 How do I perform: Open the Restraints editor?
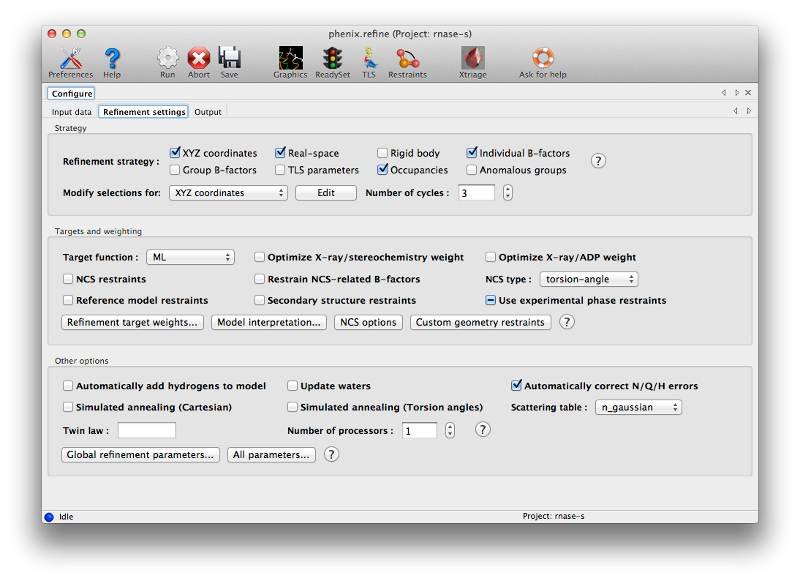click(408, 58)
